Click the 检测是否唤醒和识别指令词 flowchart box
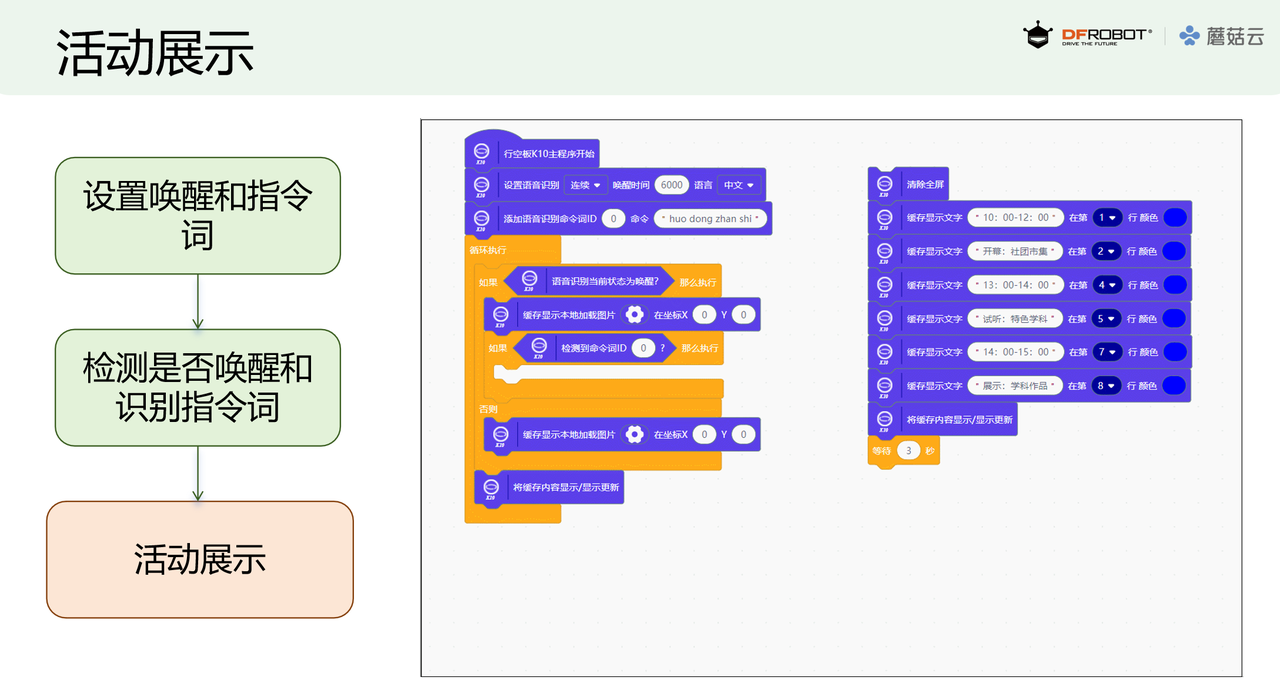The width and height of the screenshot is (1280, 697). 198,388
